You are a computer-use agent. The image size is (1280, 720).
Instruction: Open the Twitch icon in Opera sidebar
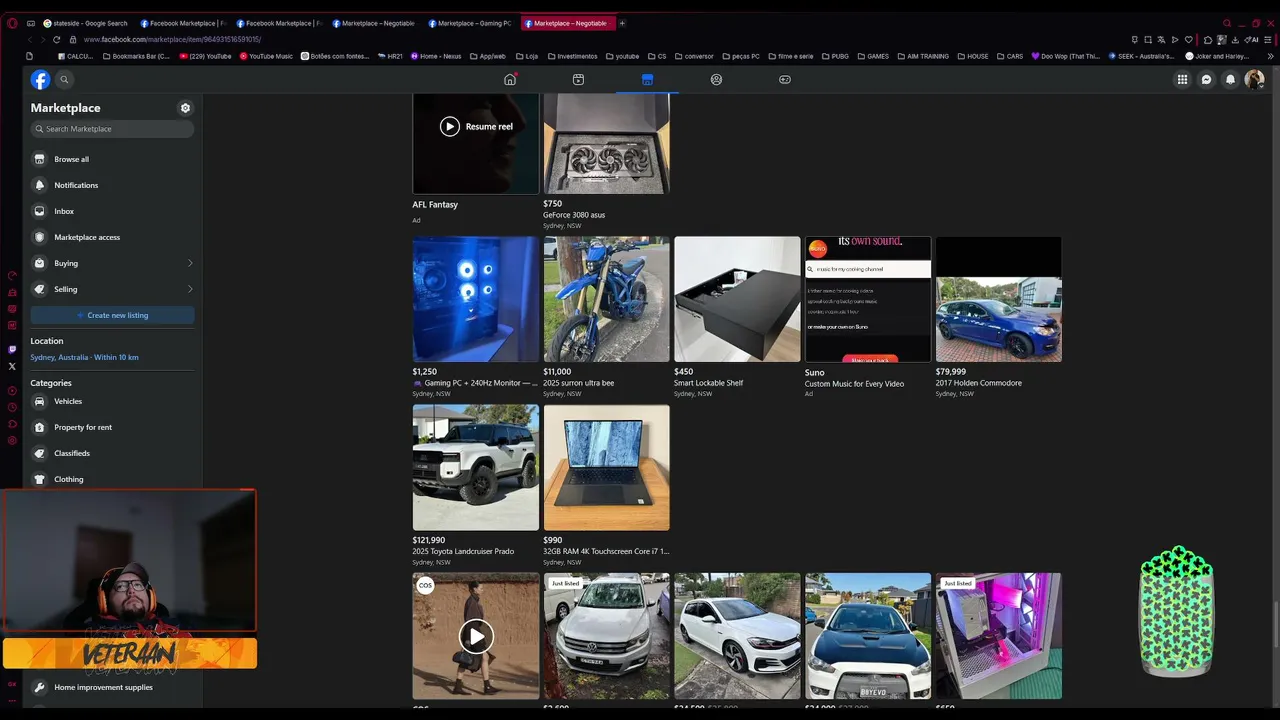click(12, 350)
